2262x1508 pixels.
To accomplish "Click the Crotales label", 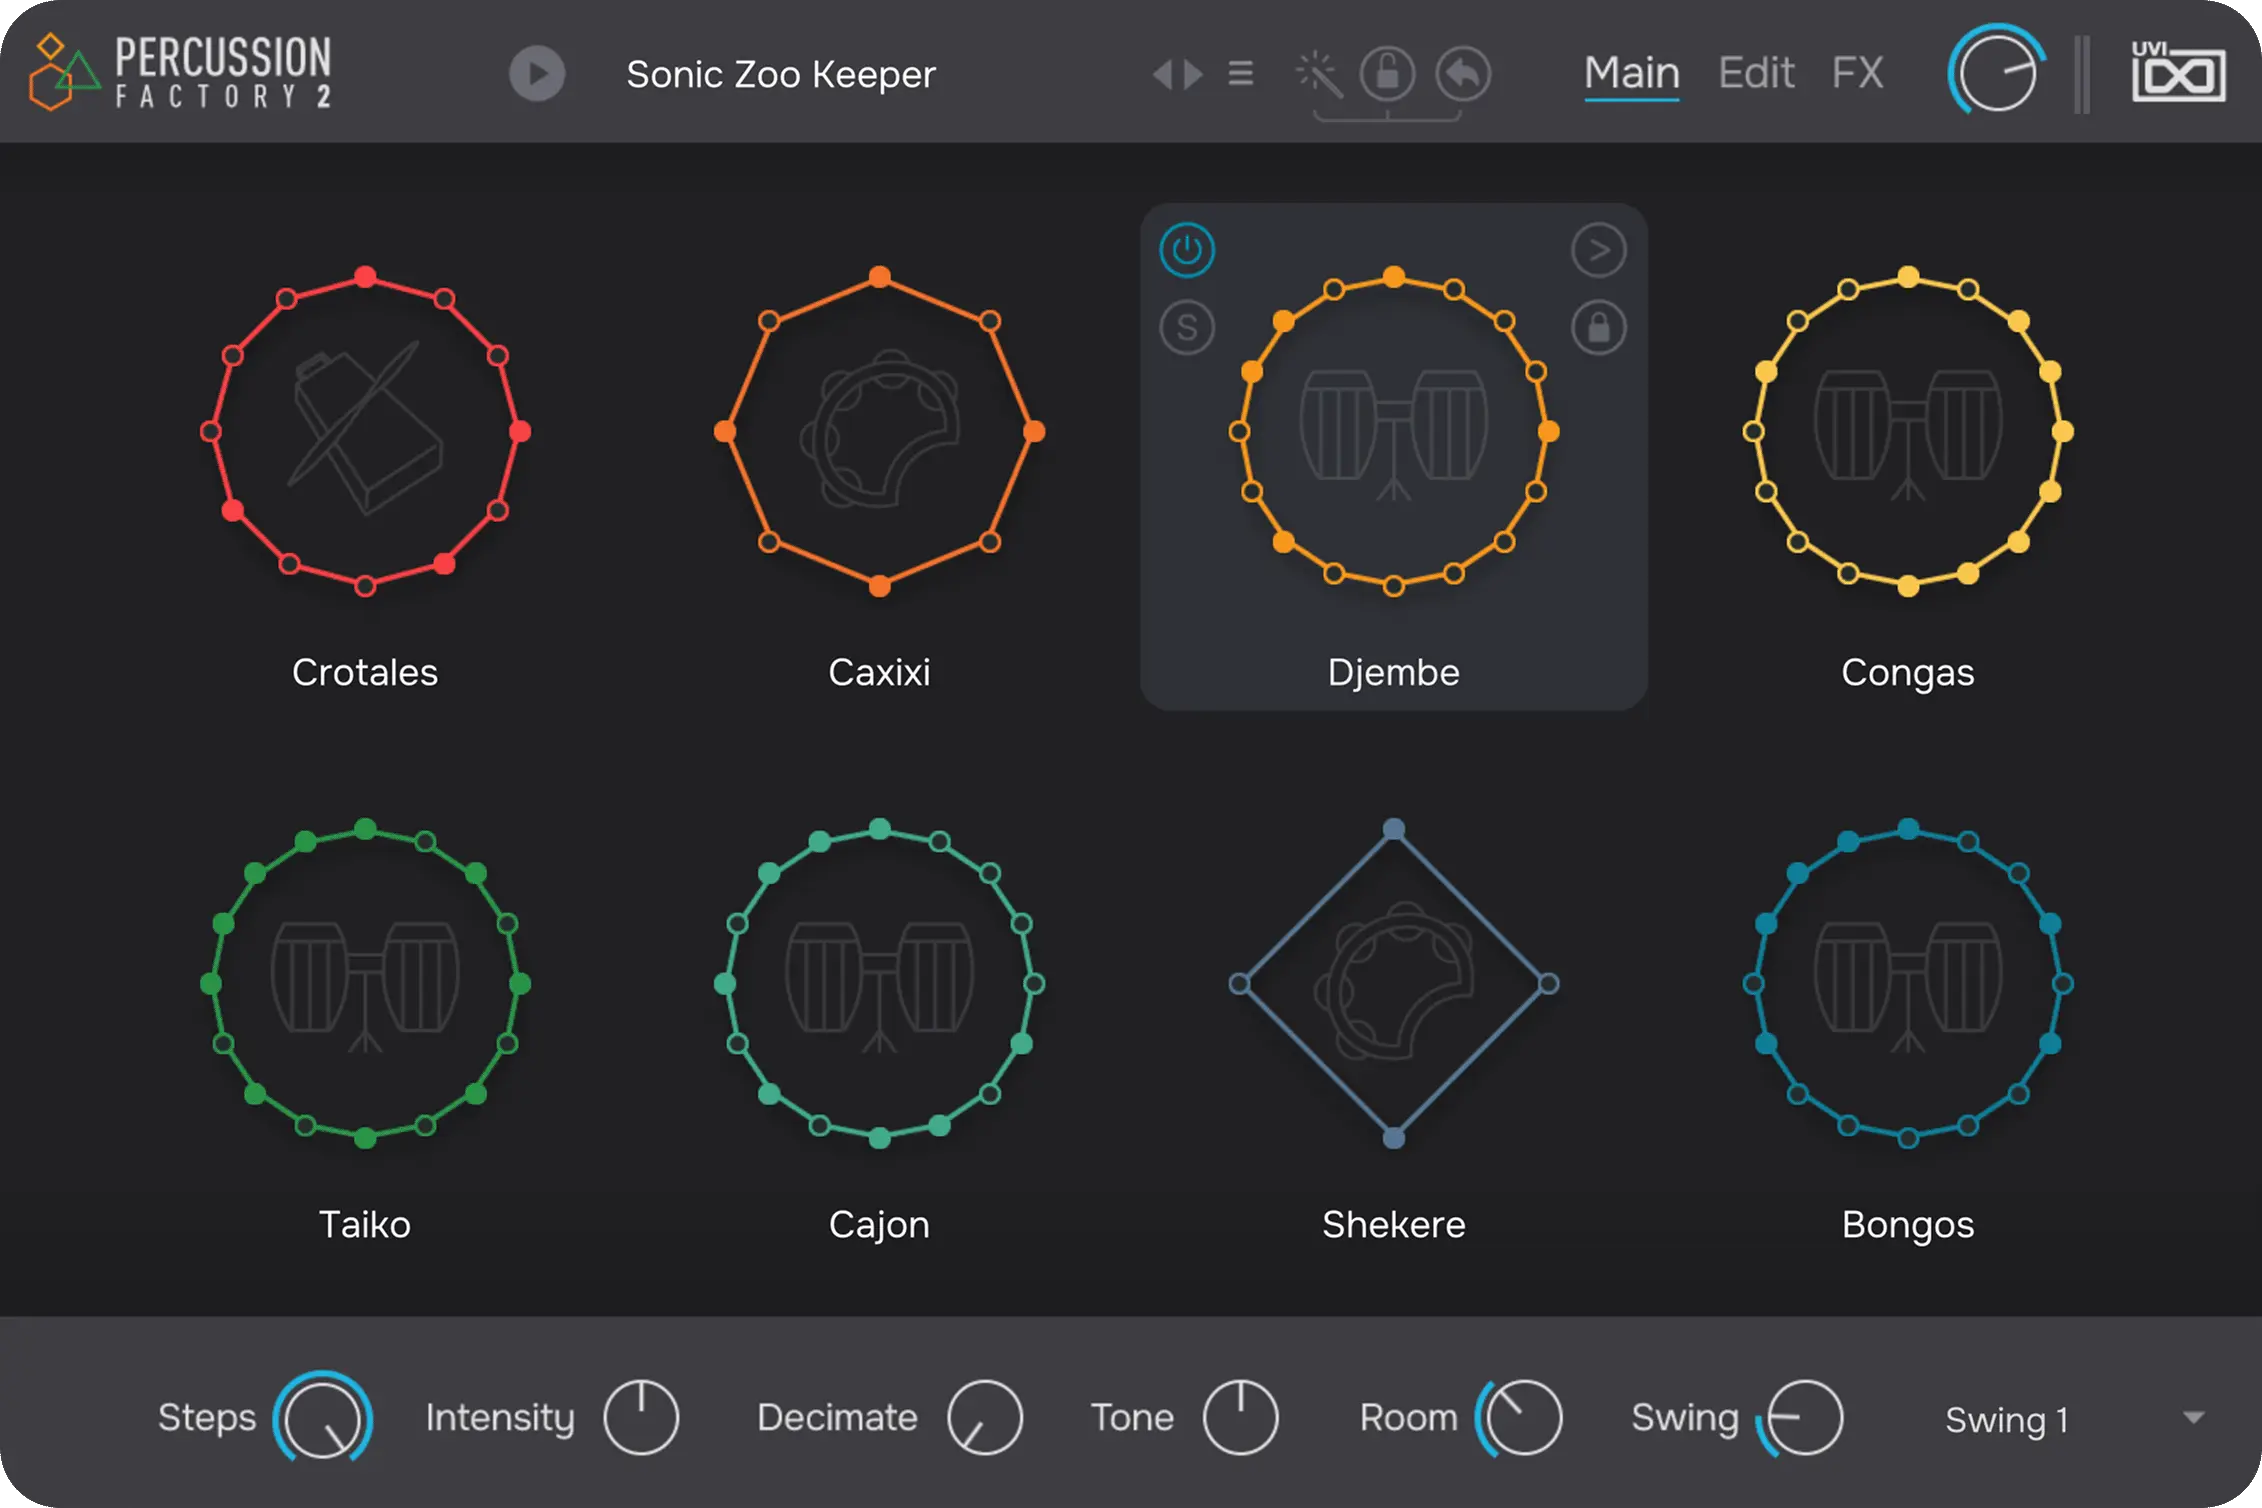I will (365, 673).
